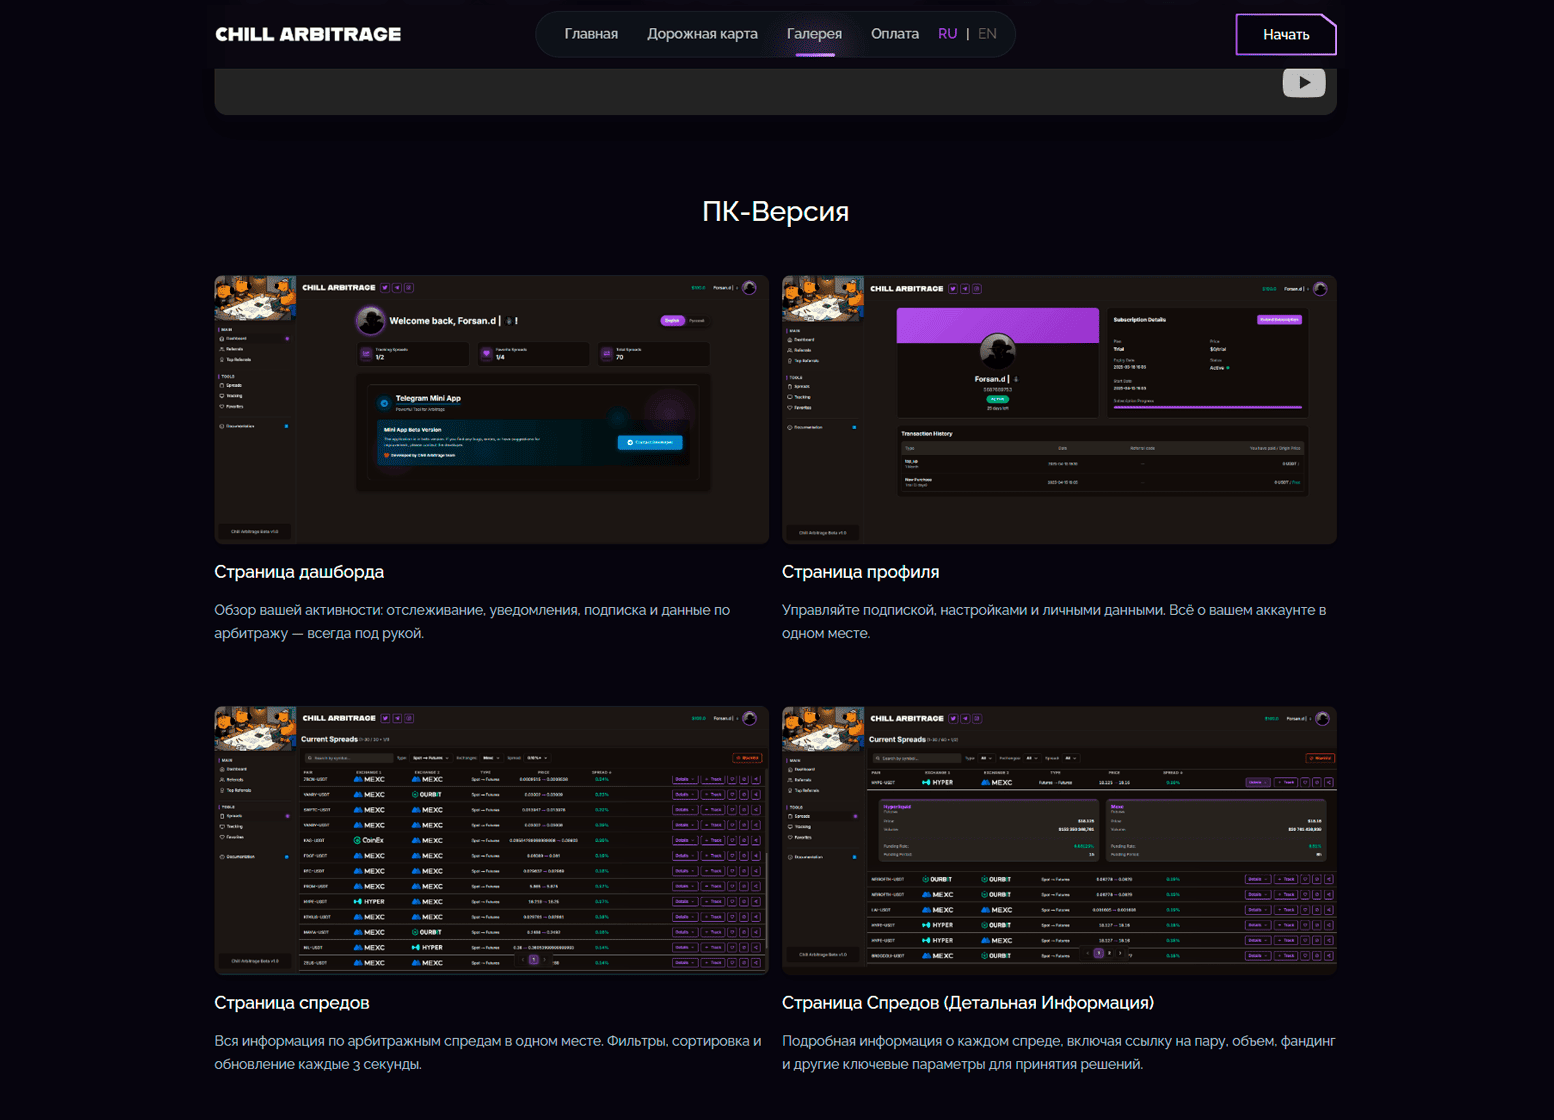This screenshot has width=1554, height=1120.
Task: Expand Details dropdown on HYPE-USDT top row
Action: (x=1257, y=782)
